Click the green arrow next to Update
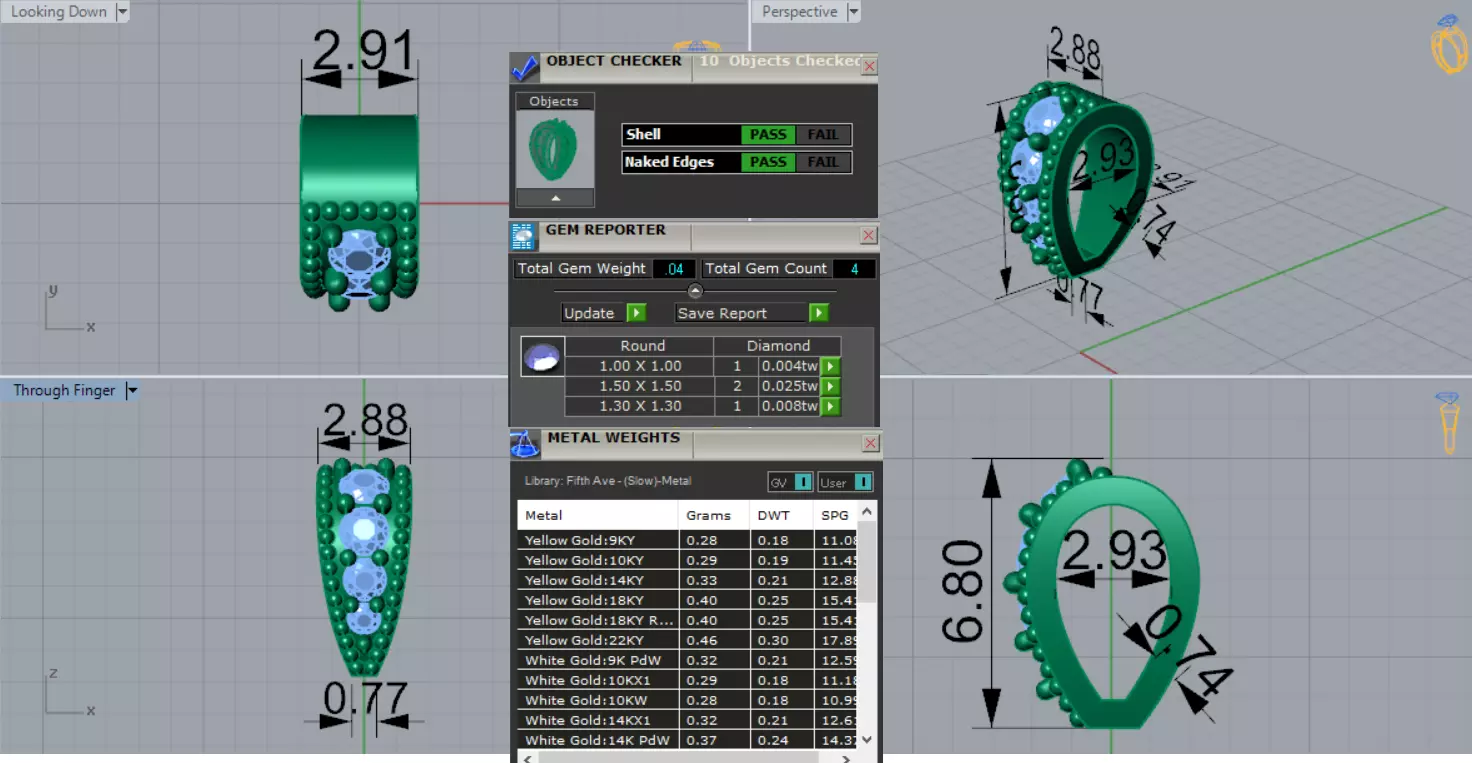Viewport: 1472px width, 763px height. tap(636, 313)
